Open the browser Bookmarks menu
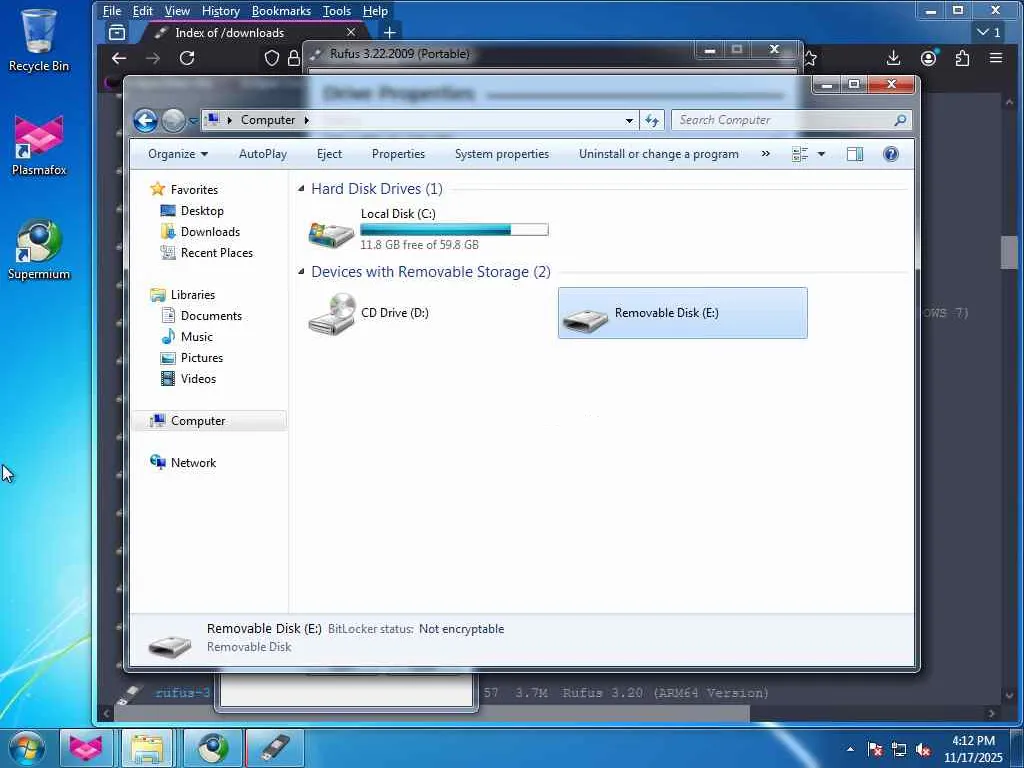The height and width of the screenshot is (768, 1024). (281, 10)
